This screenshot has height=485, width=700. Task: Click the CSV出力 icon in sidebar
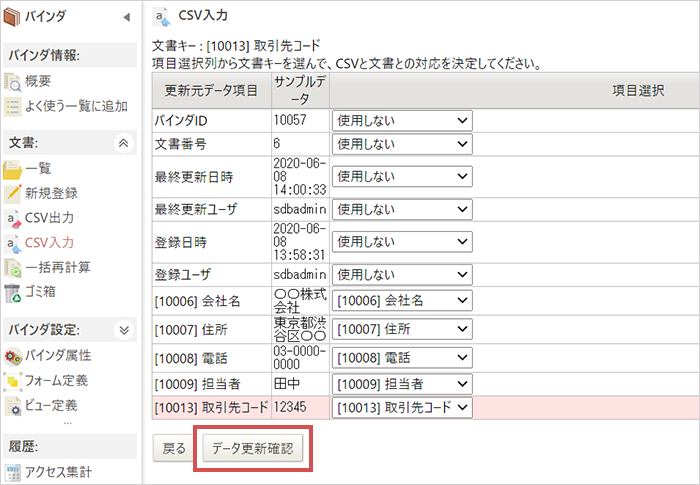pyautogui.click(x=13, y=219)
